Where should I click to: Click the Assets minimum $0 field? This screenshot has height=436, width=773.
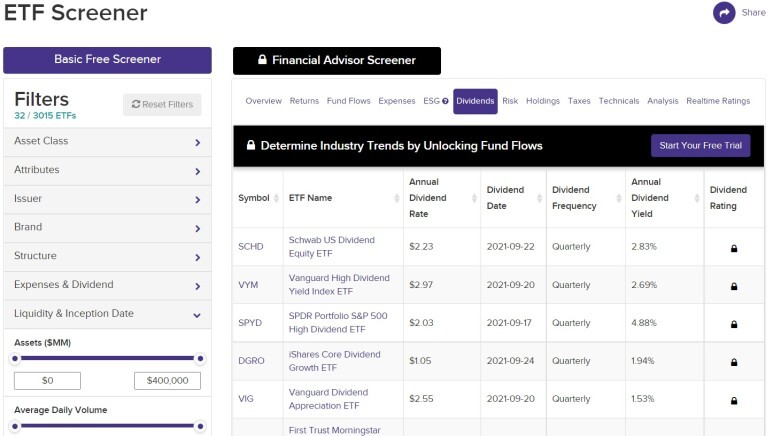tap(47, 381)
